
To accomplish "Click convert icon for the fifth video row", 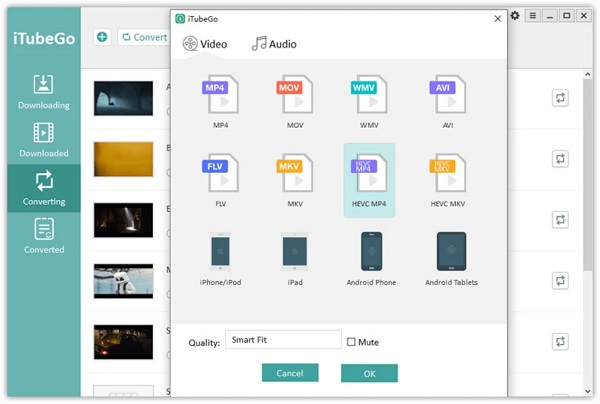I will (x=560, y=341).
